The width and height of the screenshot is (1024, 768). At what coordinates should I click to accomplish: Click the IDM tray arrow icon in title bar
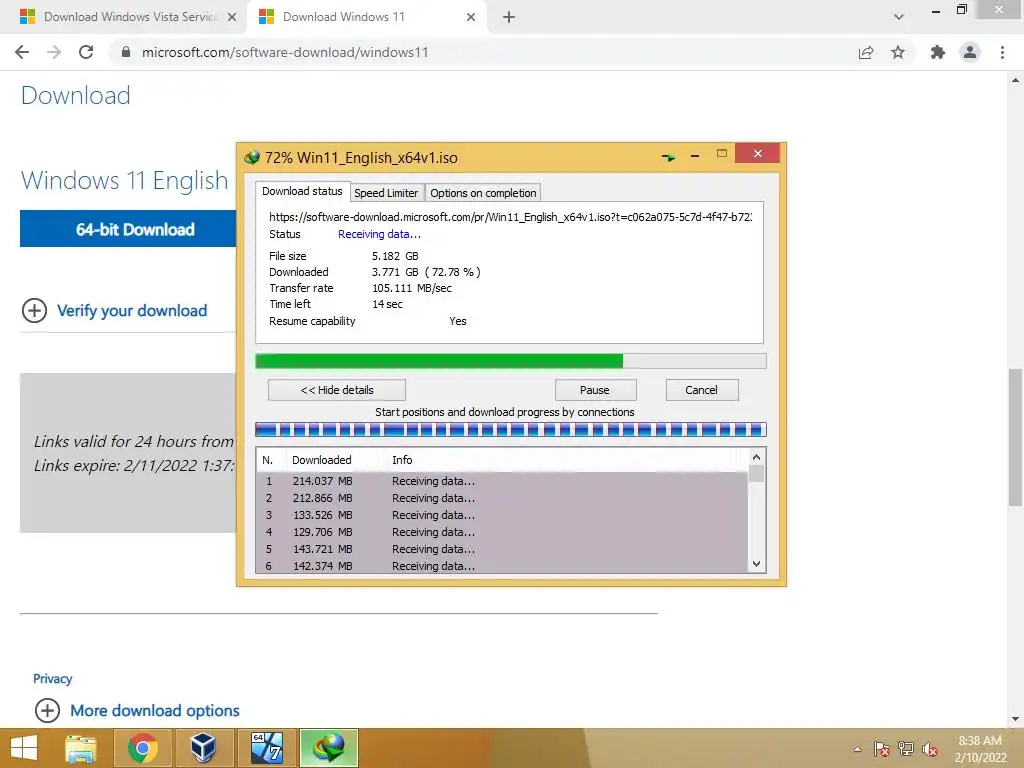point(668,157)
